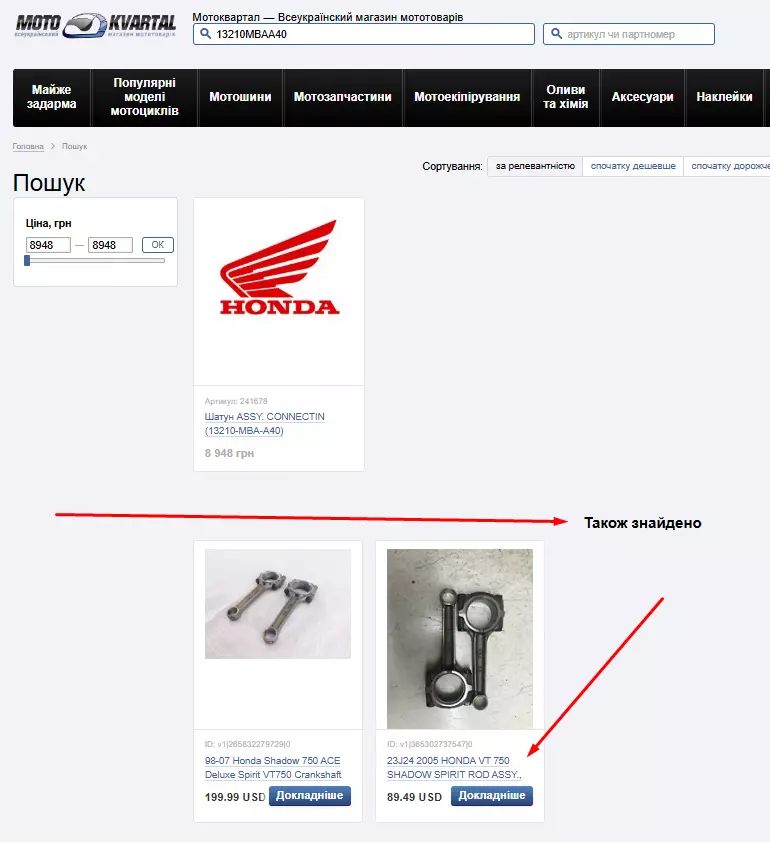Image resolution: width=770 pixels, height=842 pixels.
Task: Open the two connecting rods photo
Action: click(x=278, y=604)
